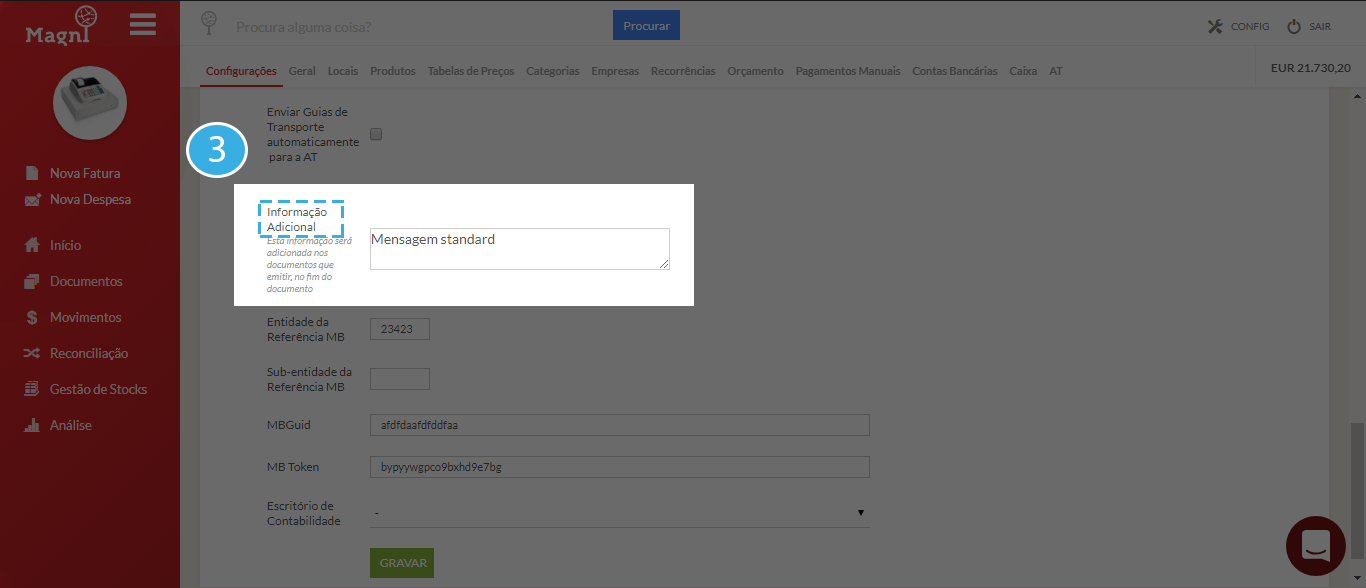
Task: Click the Análise chart icon
Action: pyautogui.click(x=32, y=425)
